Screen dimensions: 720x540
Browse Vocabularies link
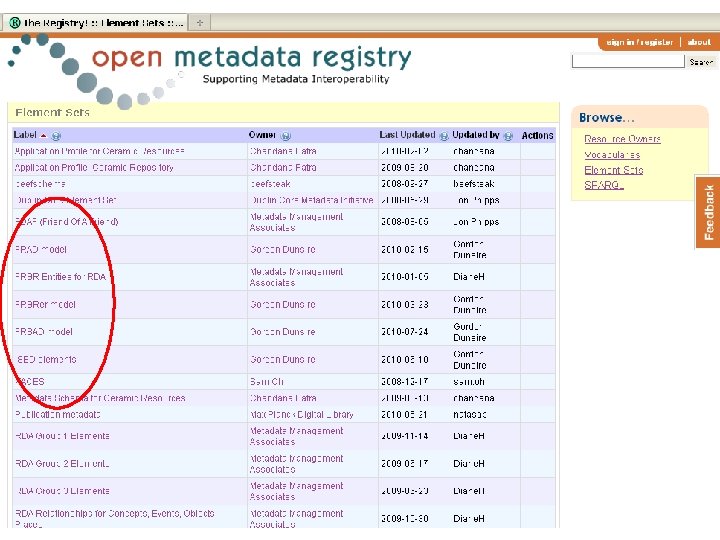[612, 155]
